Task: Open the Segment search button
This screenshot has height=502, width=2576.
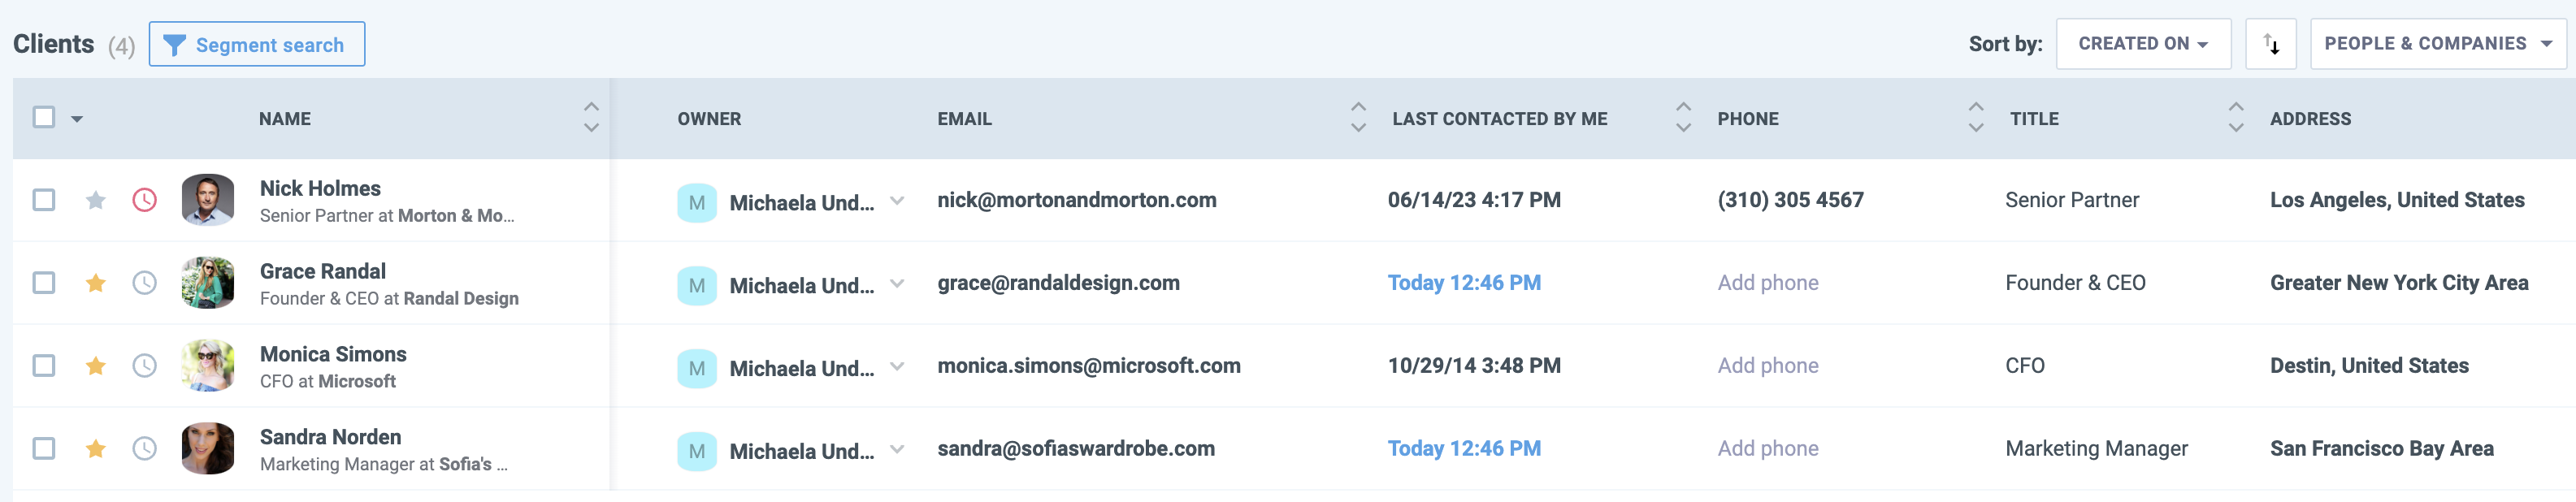Action: (x=257, y=45)
